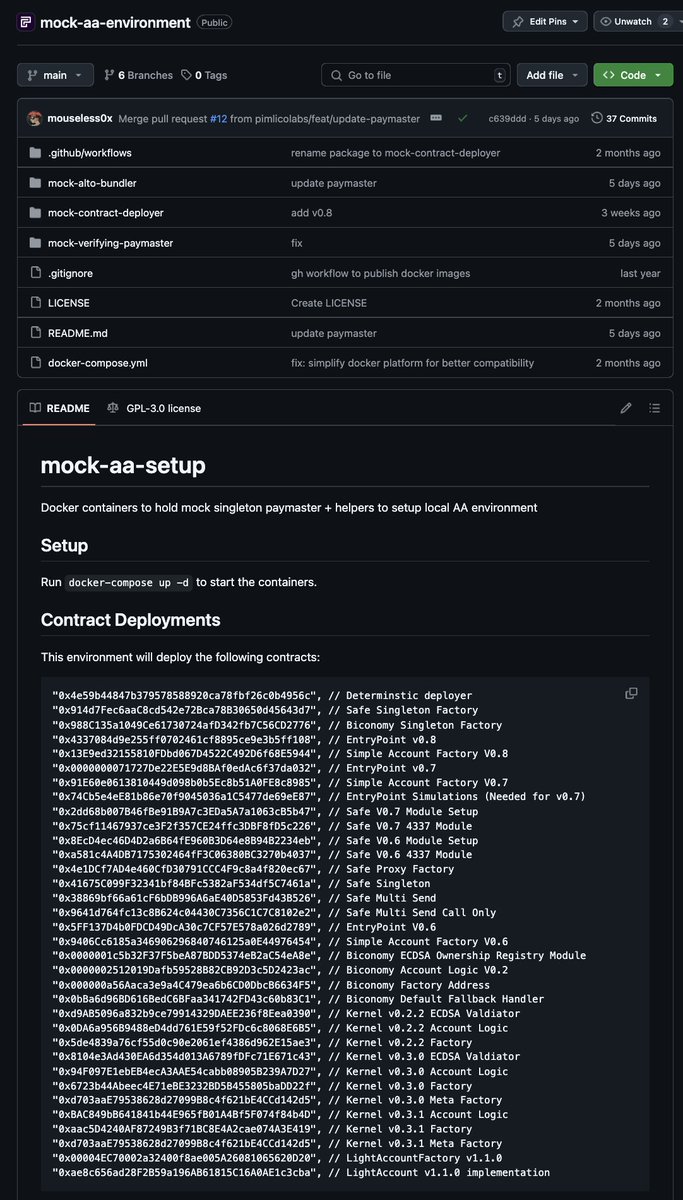Click the Contract Deployments heading

(x=131, y=619)
